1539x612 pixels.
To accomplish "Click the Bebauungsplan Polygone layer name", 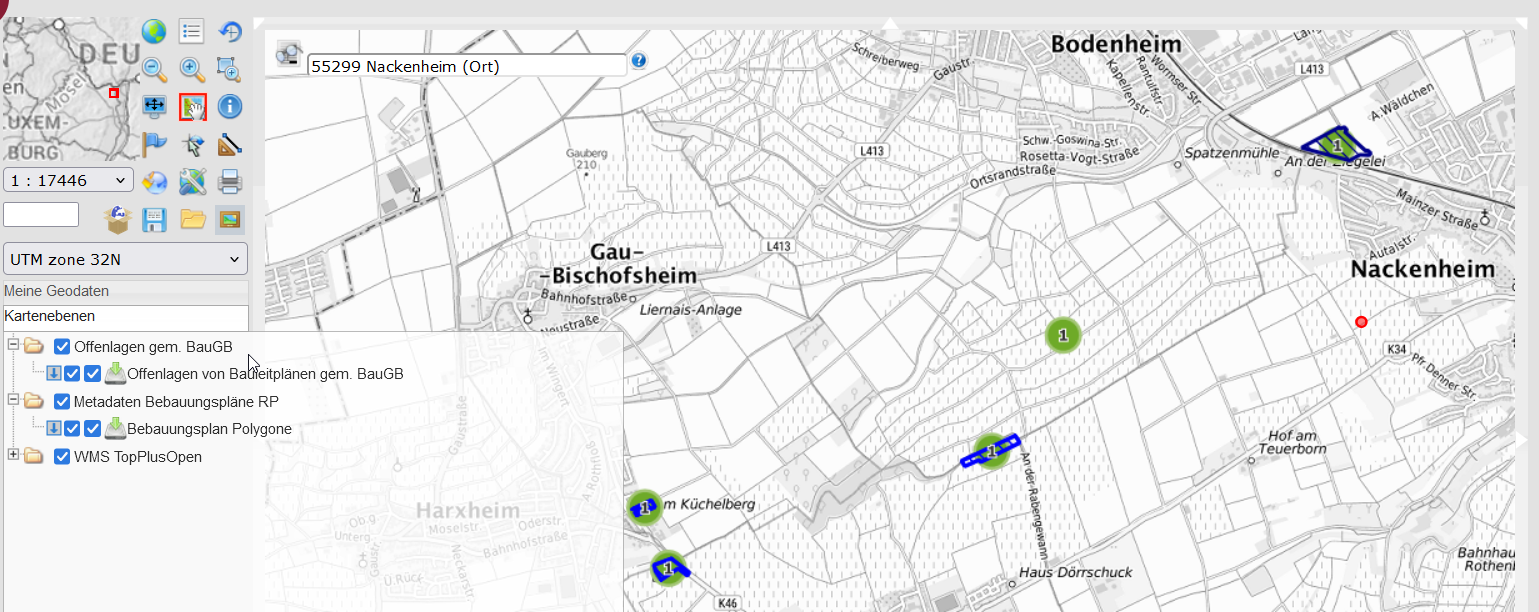I will pyautogui.click(x=209, y=429).
